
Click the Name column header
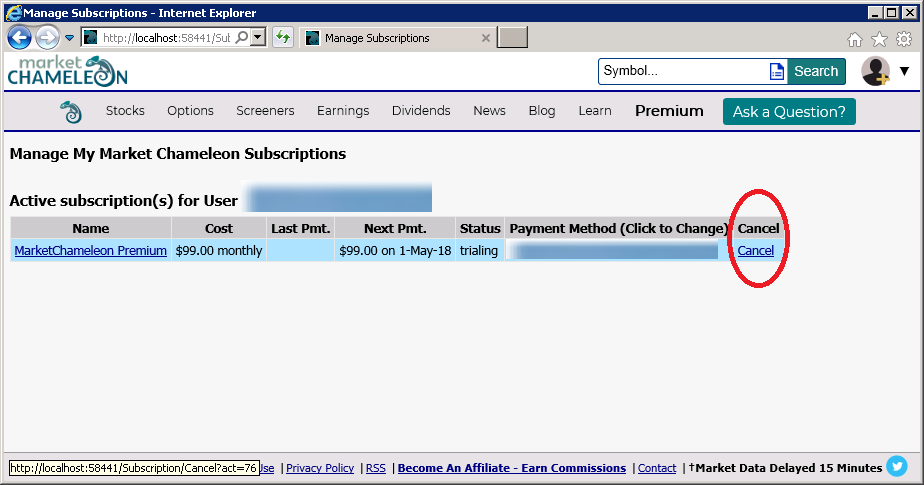(91, 228)
